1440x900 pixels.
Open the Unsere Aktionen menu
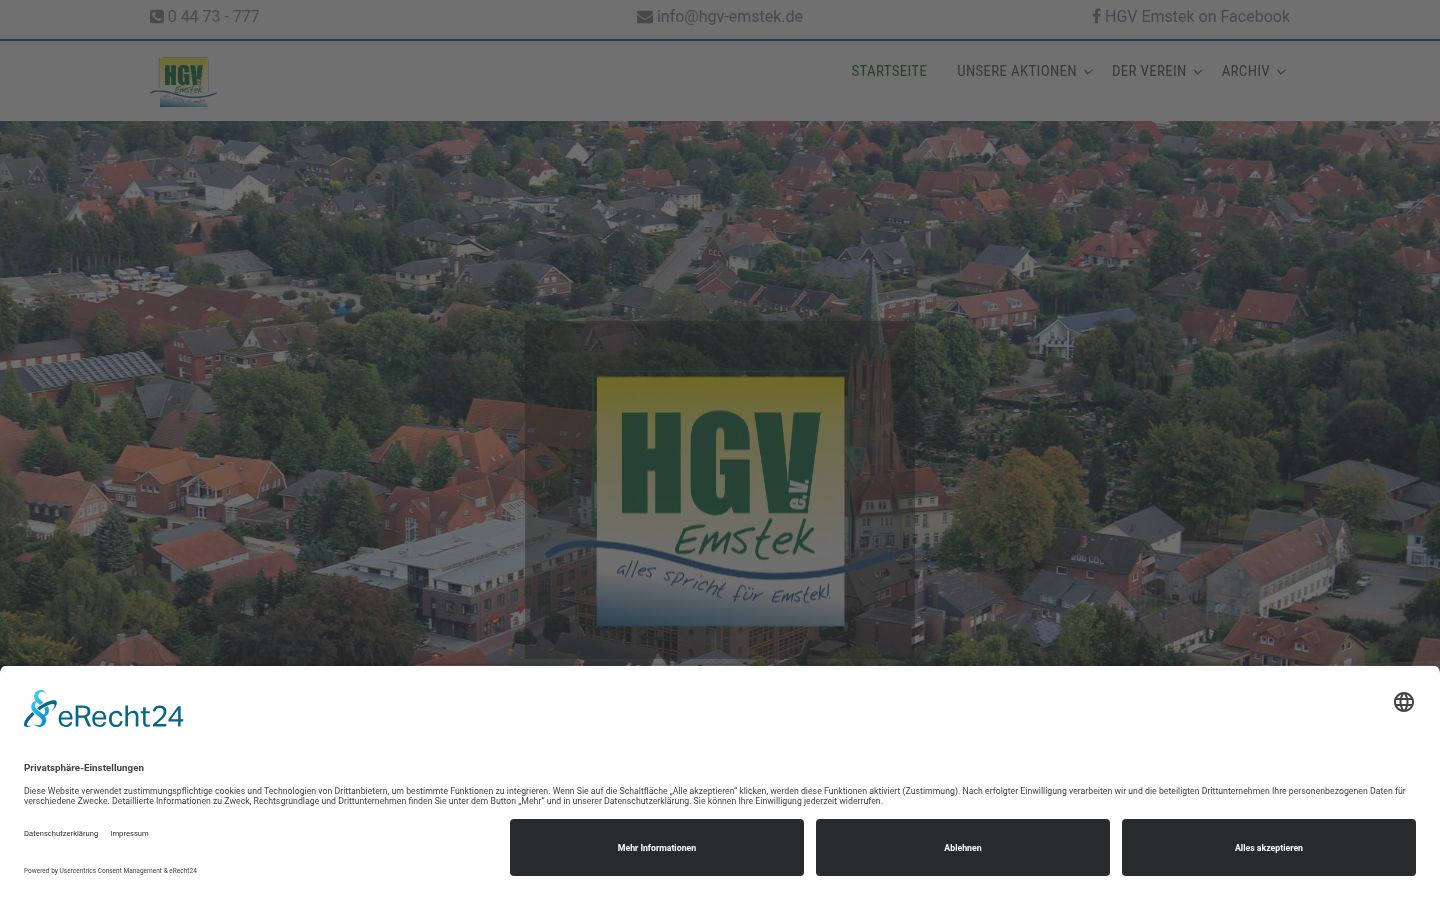tap(1017, 71)
